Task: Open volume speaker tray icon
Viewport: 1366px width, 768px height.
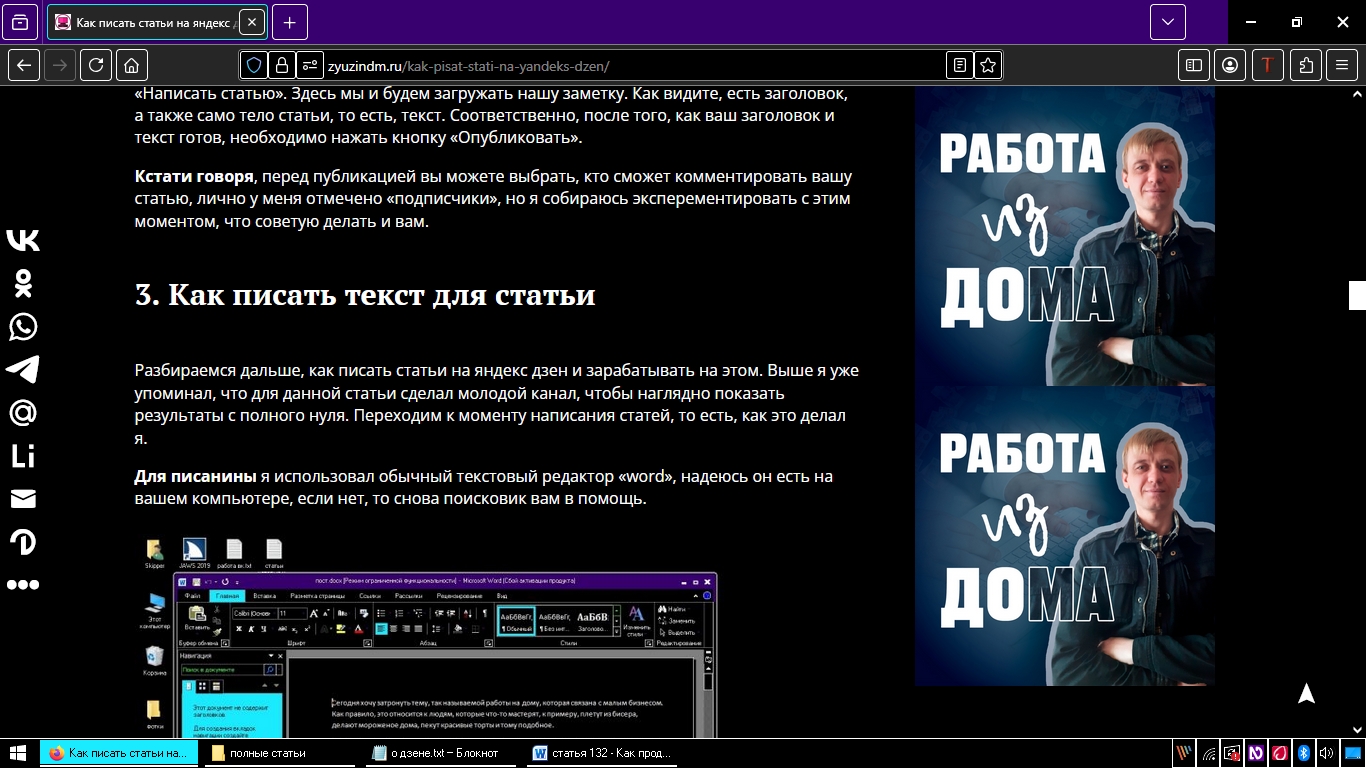Action: pyautogui.click(x=1326, y=753)
